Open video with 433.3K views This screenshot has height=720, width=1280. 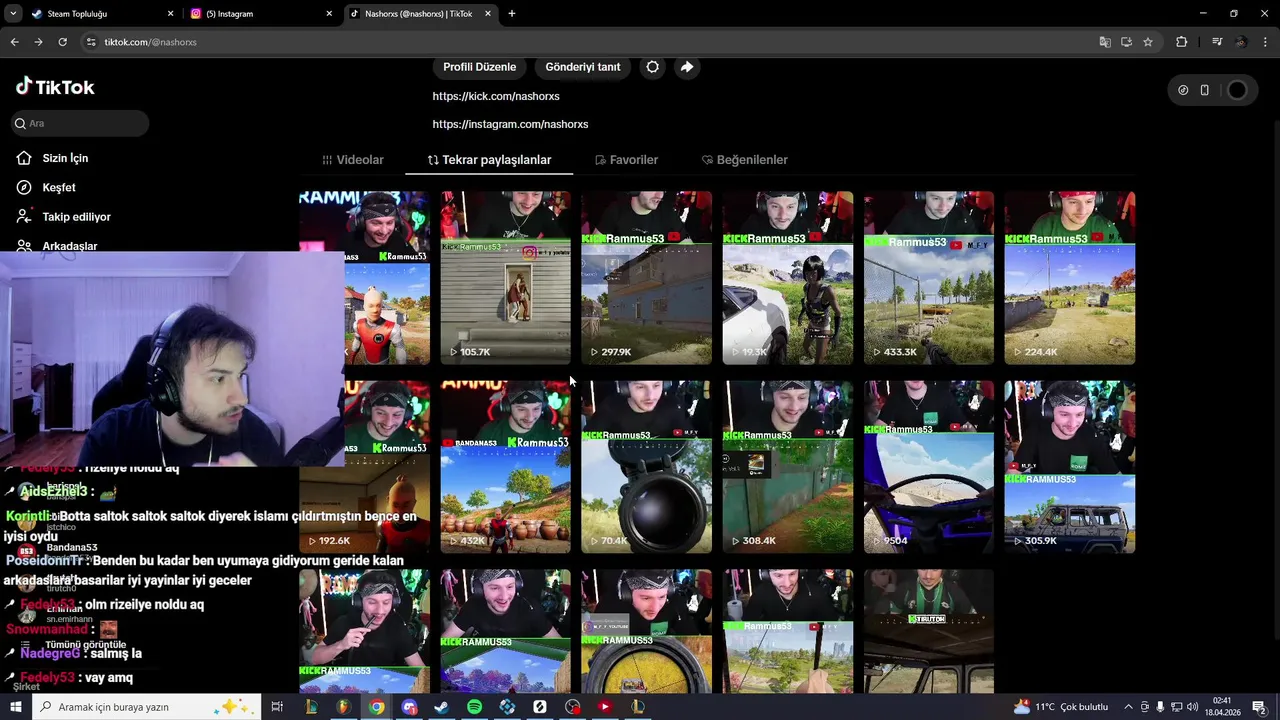929,278
